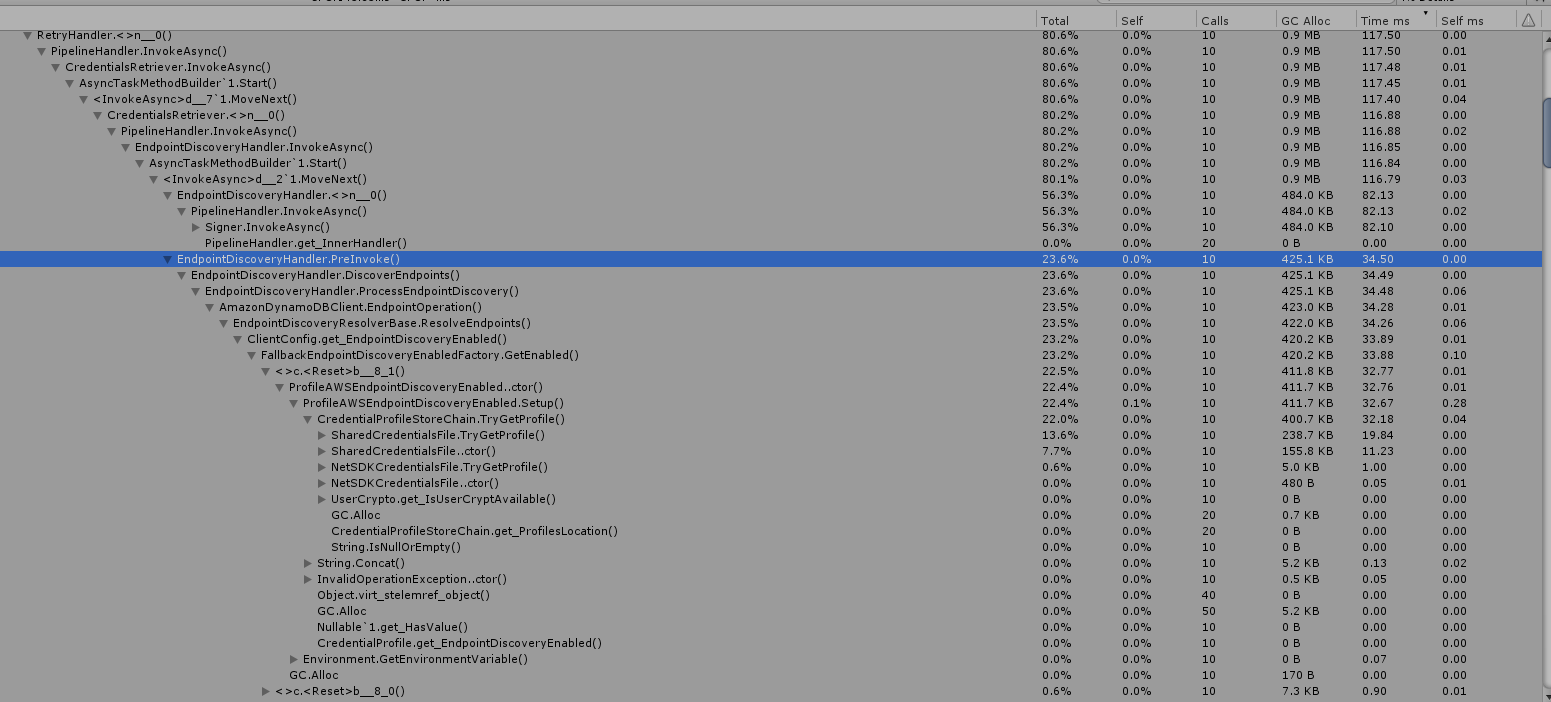Viewport: 1551px width, 702px height.
Task: Select Object.virt_stelemref_object() row
Action: [x=770, y=595]
